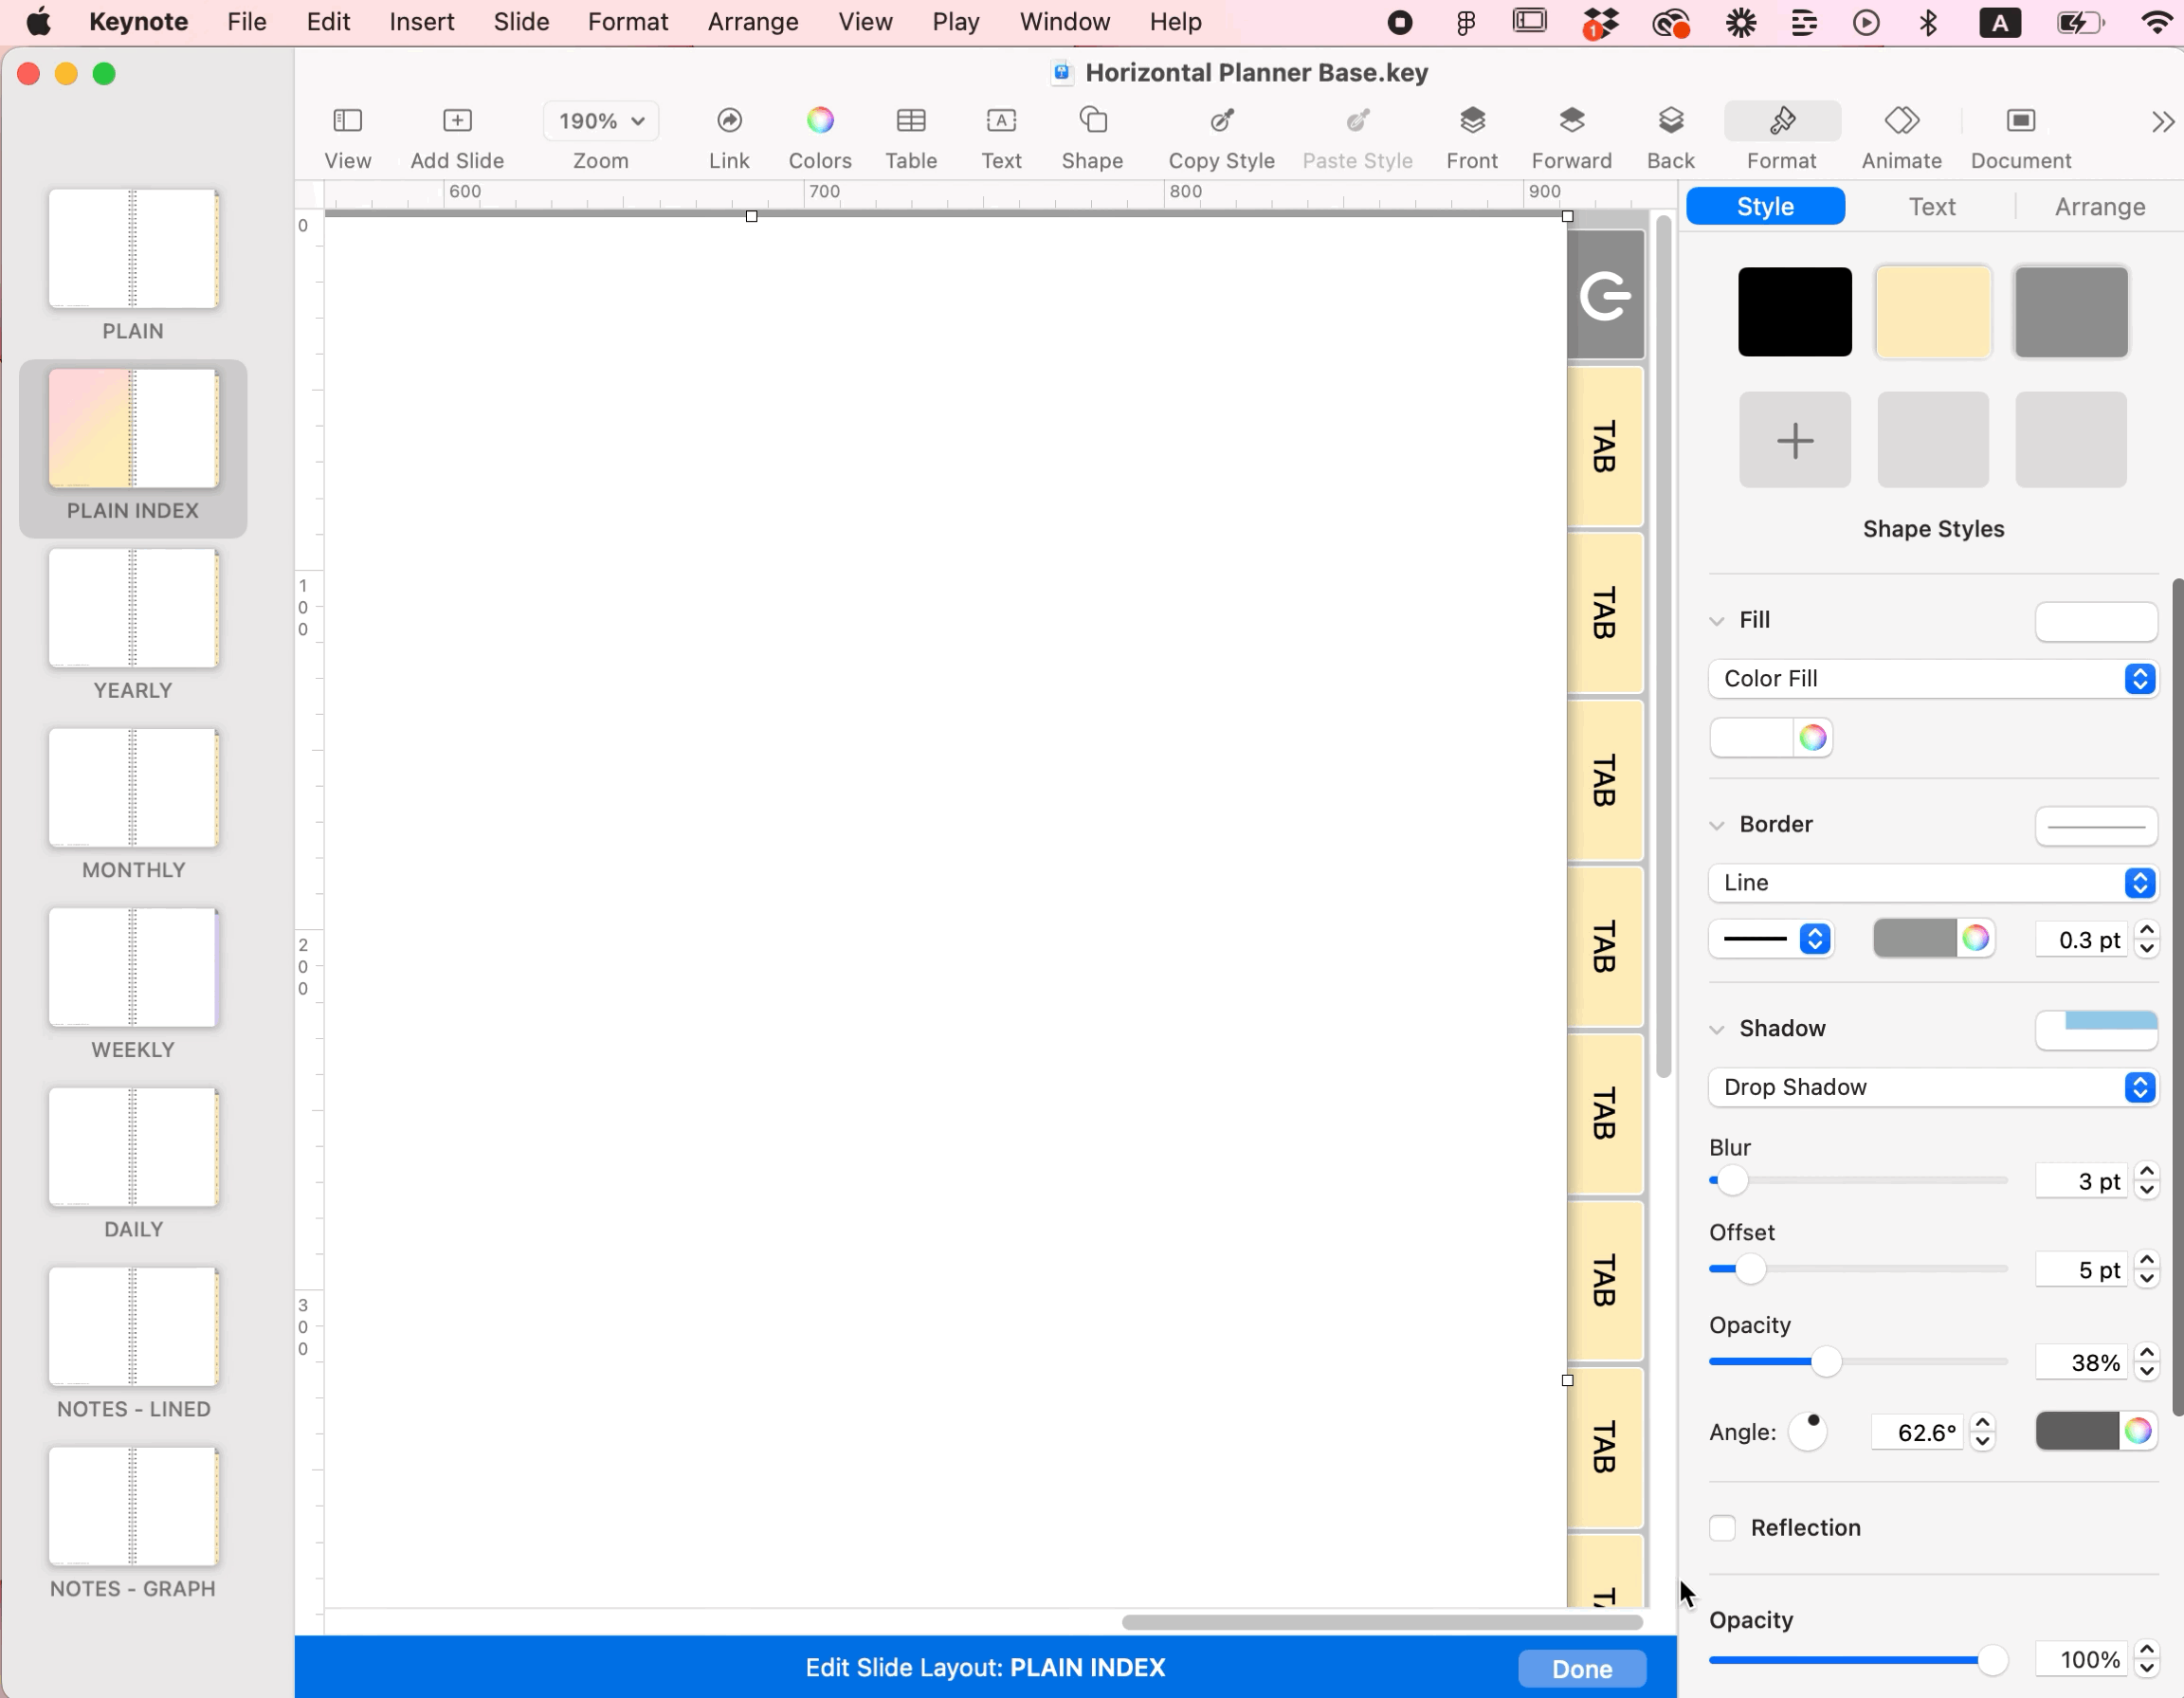Select the WEEKLY layout thumbnail
Screen dimensions: 2184x1698
pyautogui.click(x=133, y=968)
